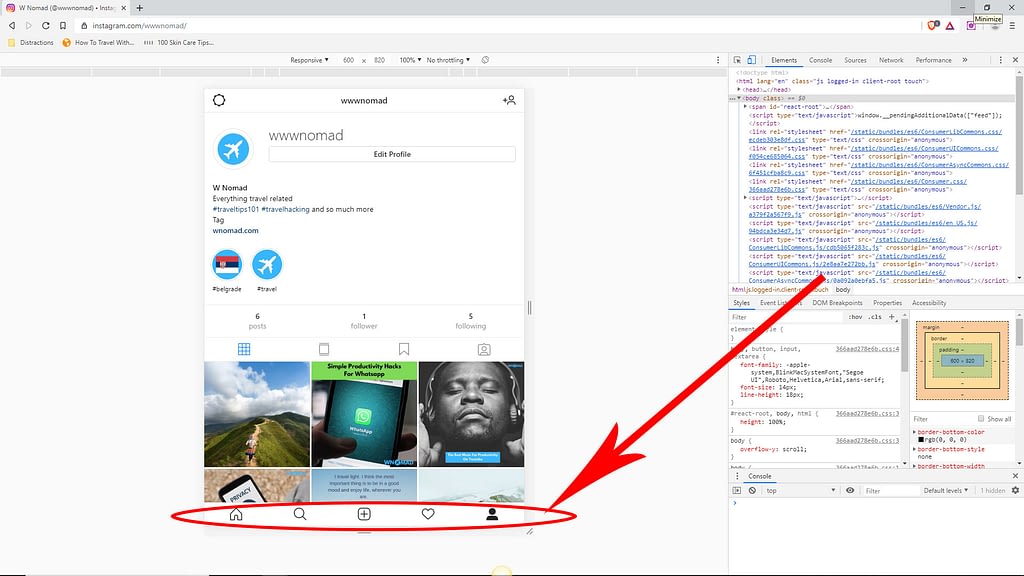This screenshot has height=576, width=1024.
Task: Open the #travelhacking hashtag link
Action: coord(285,210)
